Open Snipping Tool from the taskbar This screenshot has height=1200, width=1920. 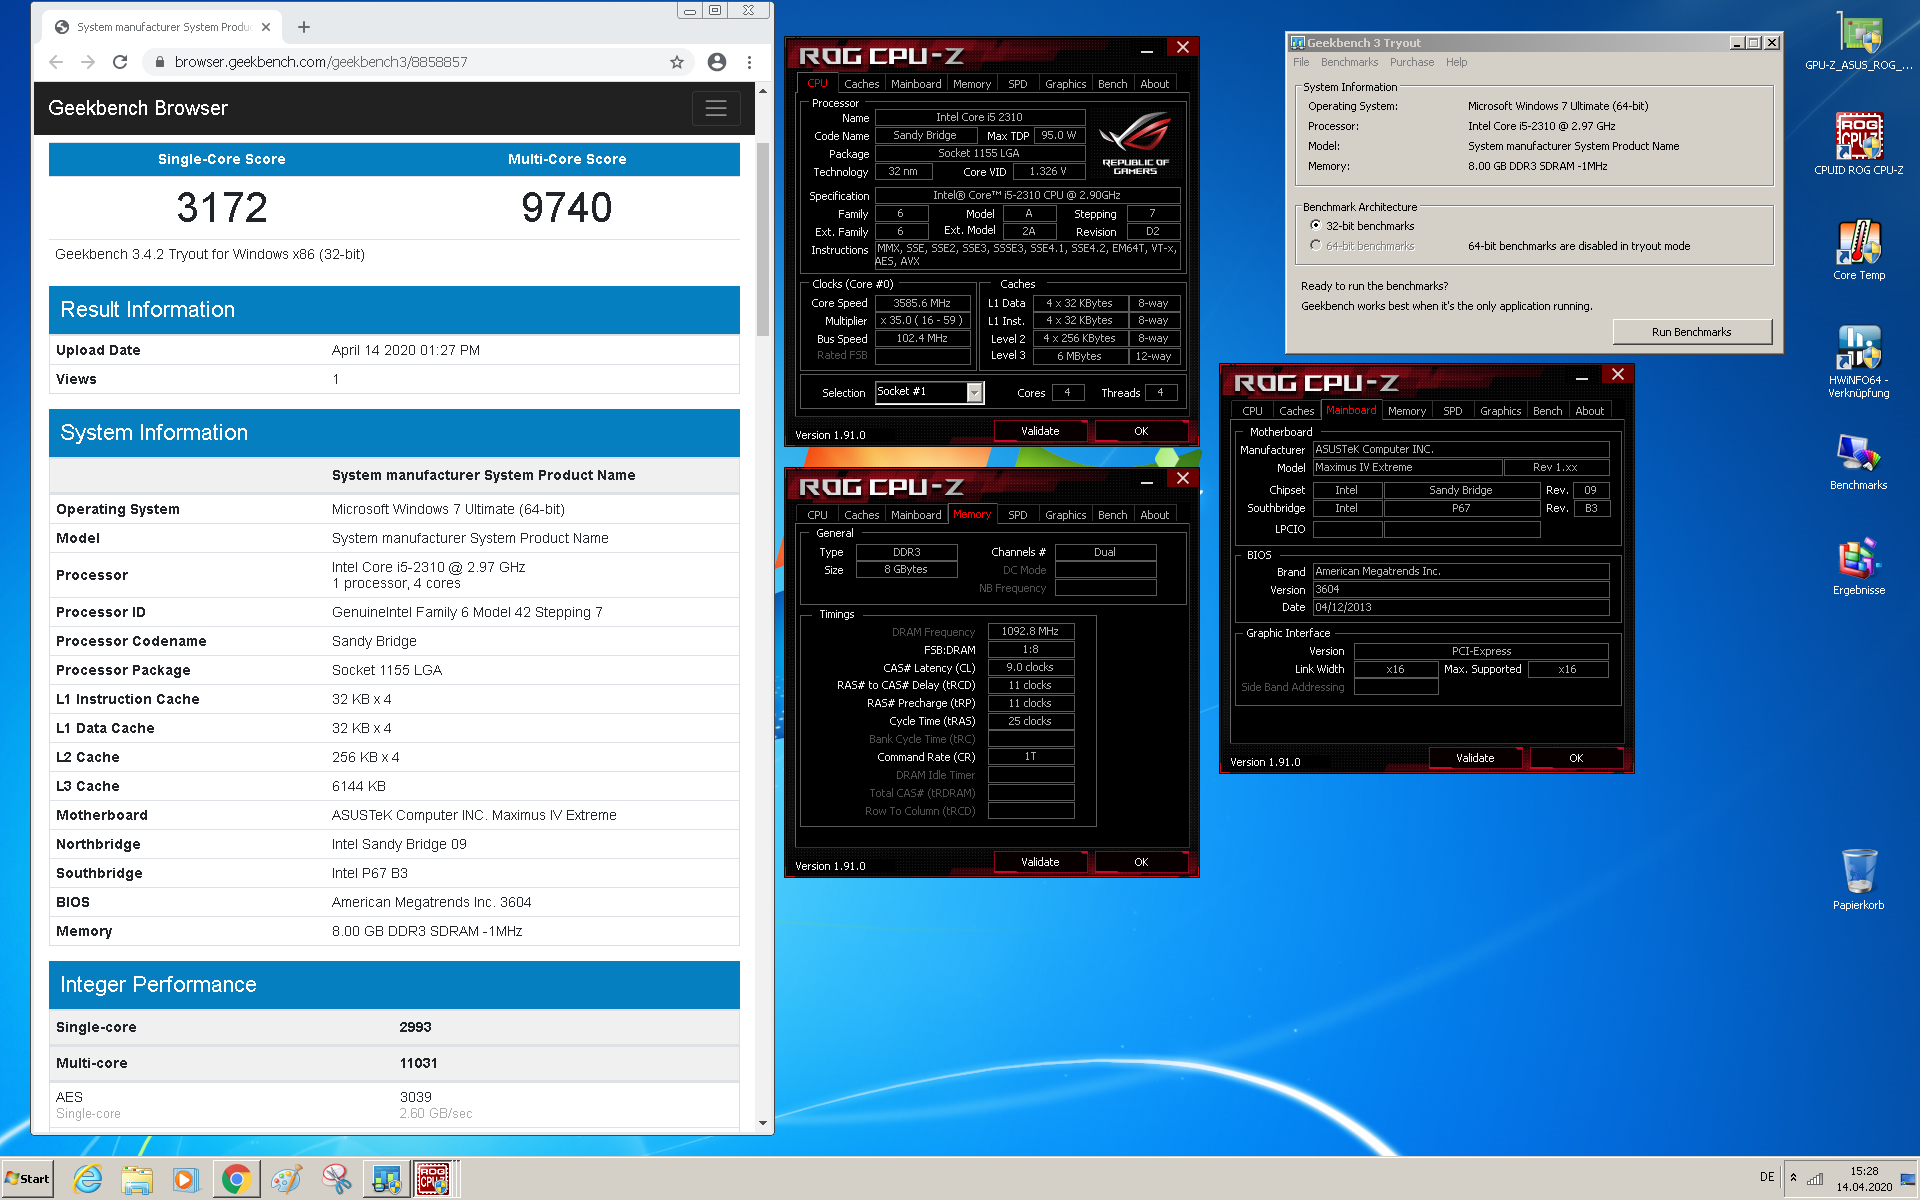pos(336,1179)
